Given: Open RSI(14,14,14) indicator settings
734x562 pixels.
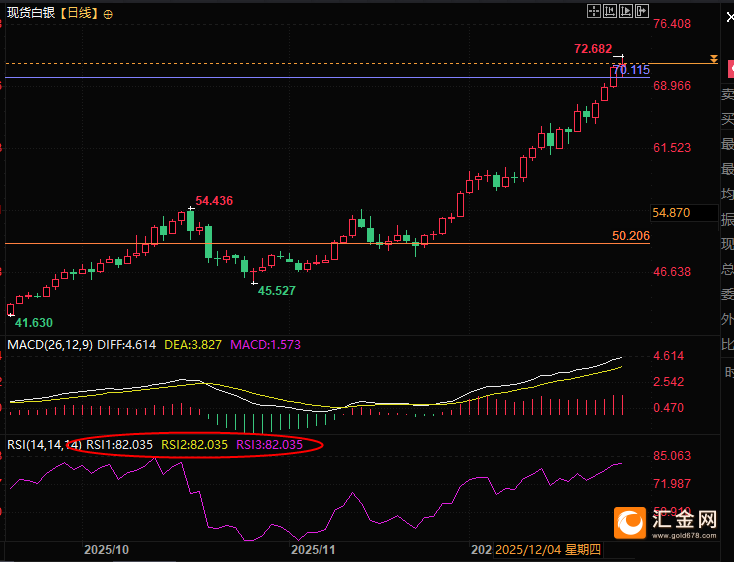Looking at the screenshot, I should (x=44, y=445).
